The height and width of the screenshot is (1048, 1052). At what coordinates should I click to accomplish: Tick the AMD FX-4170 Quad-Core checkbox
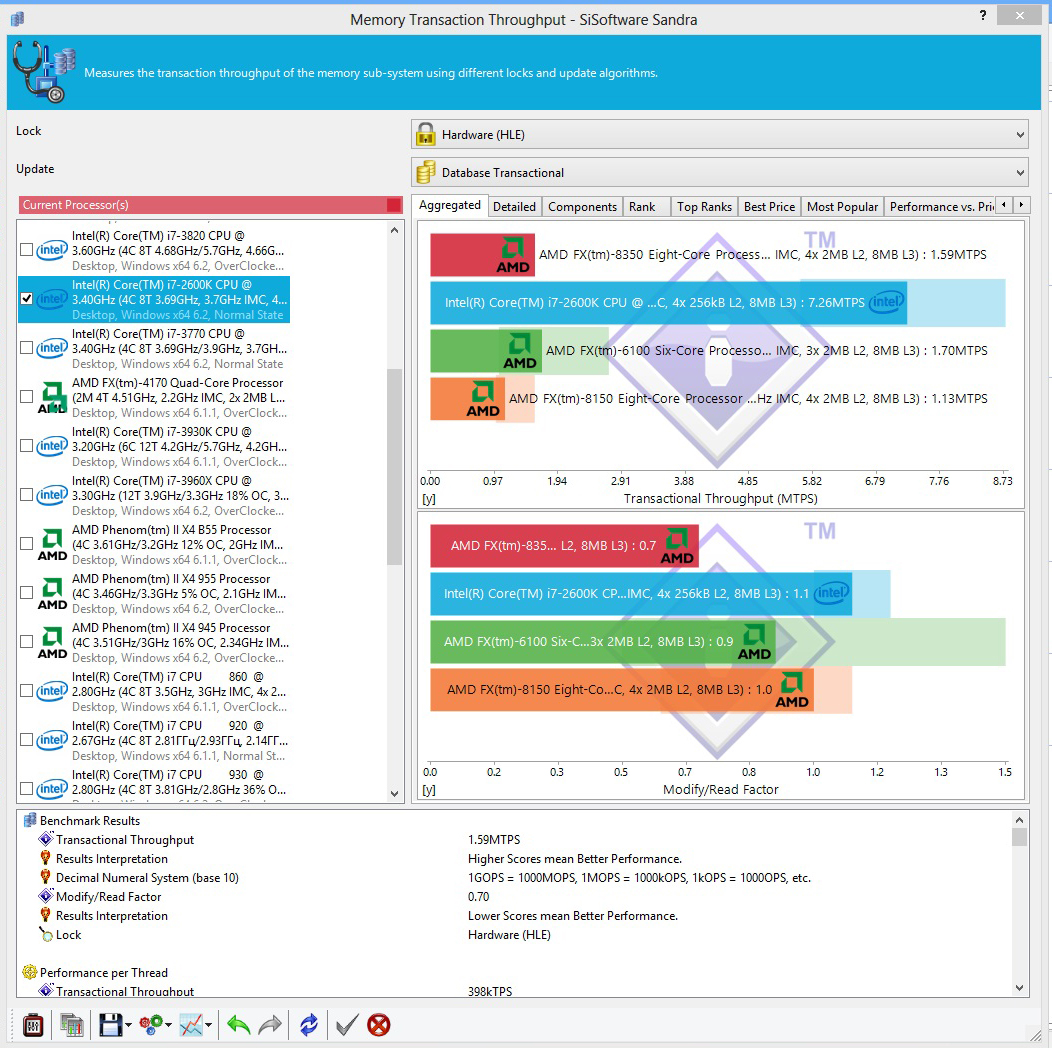pos(26,397)
